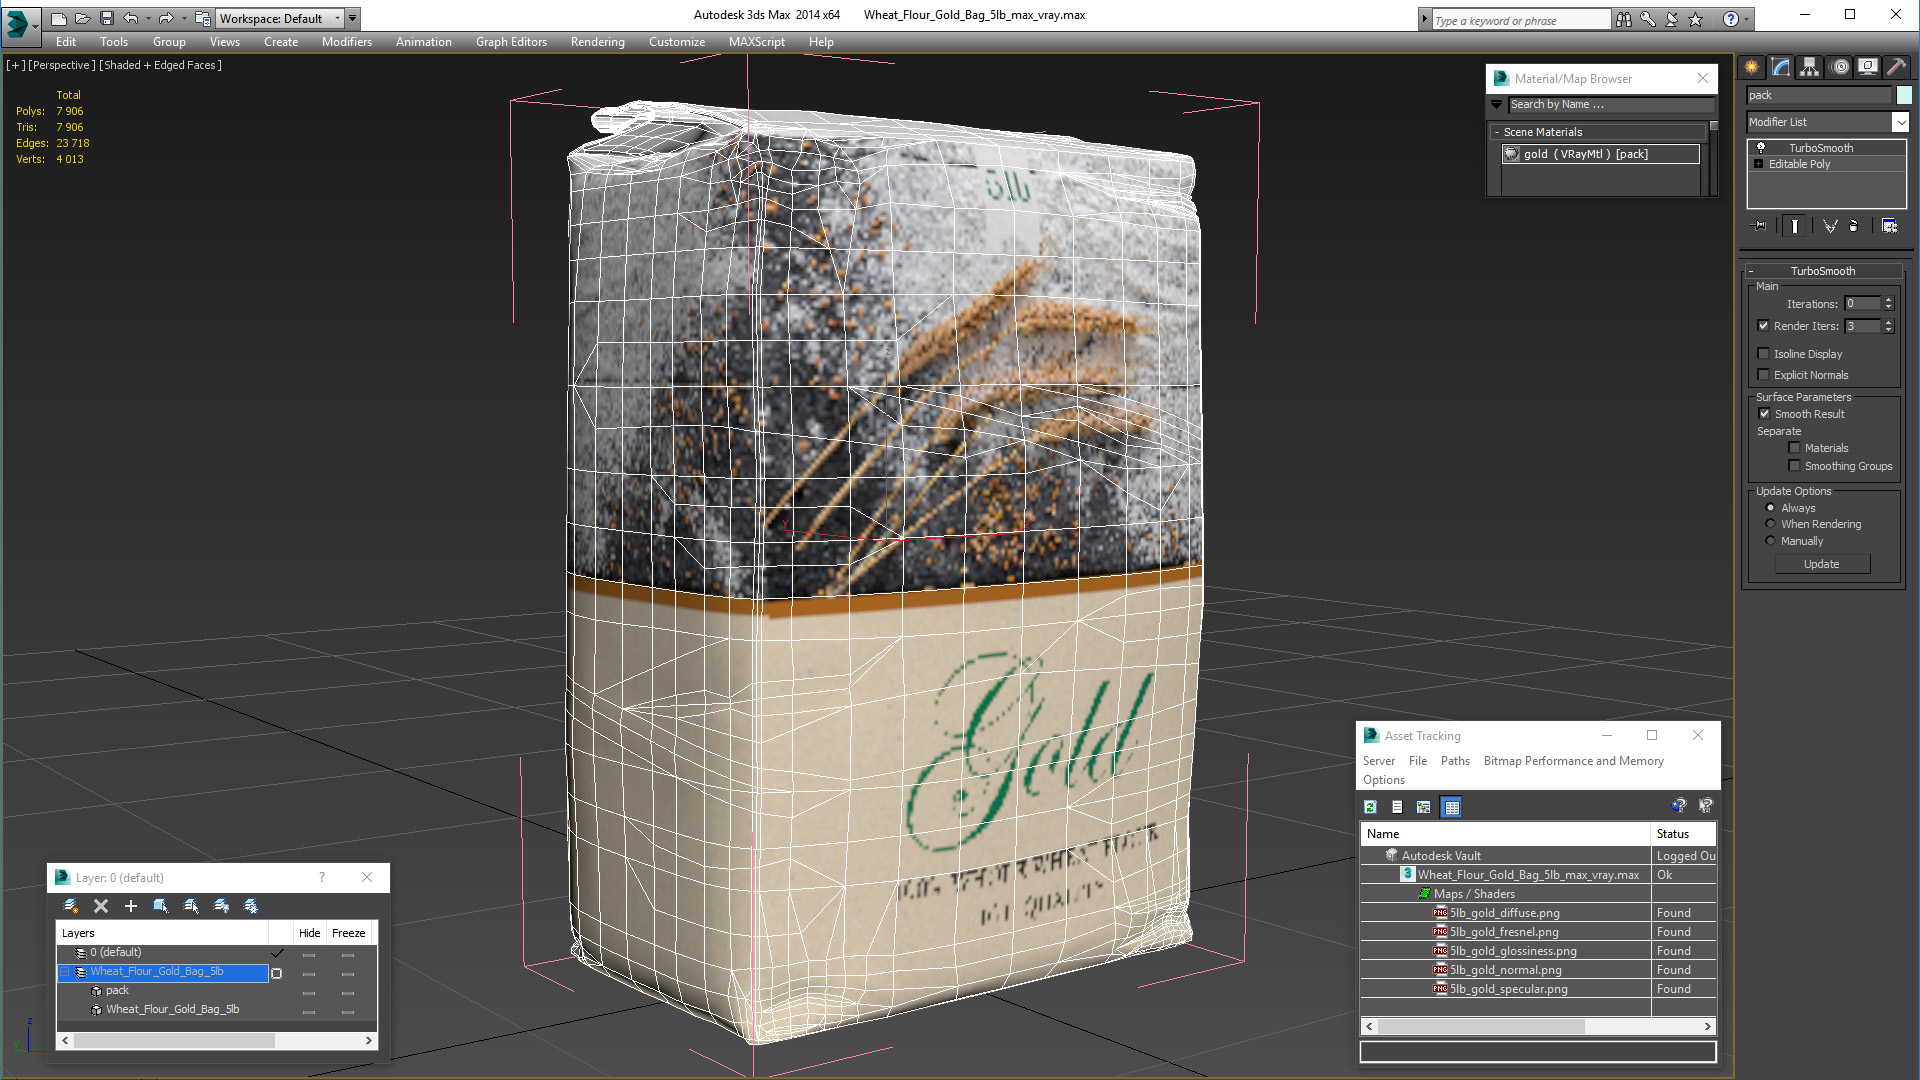Viewport: 1920px width, 1080px height.
Task: Enable Separate by Materials checkbox
Action: (x=1794, y=447)
